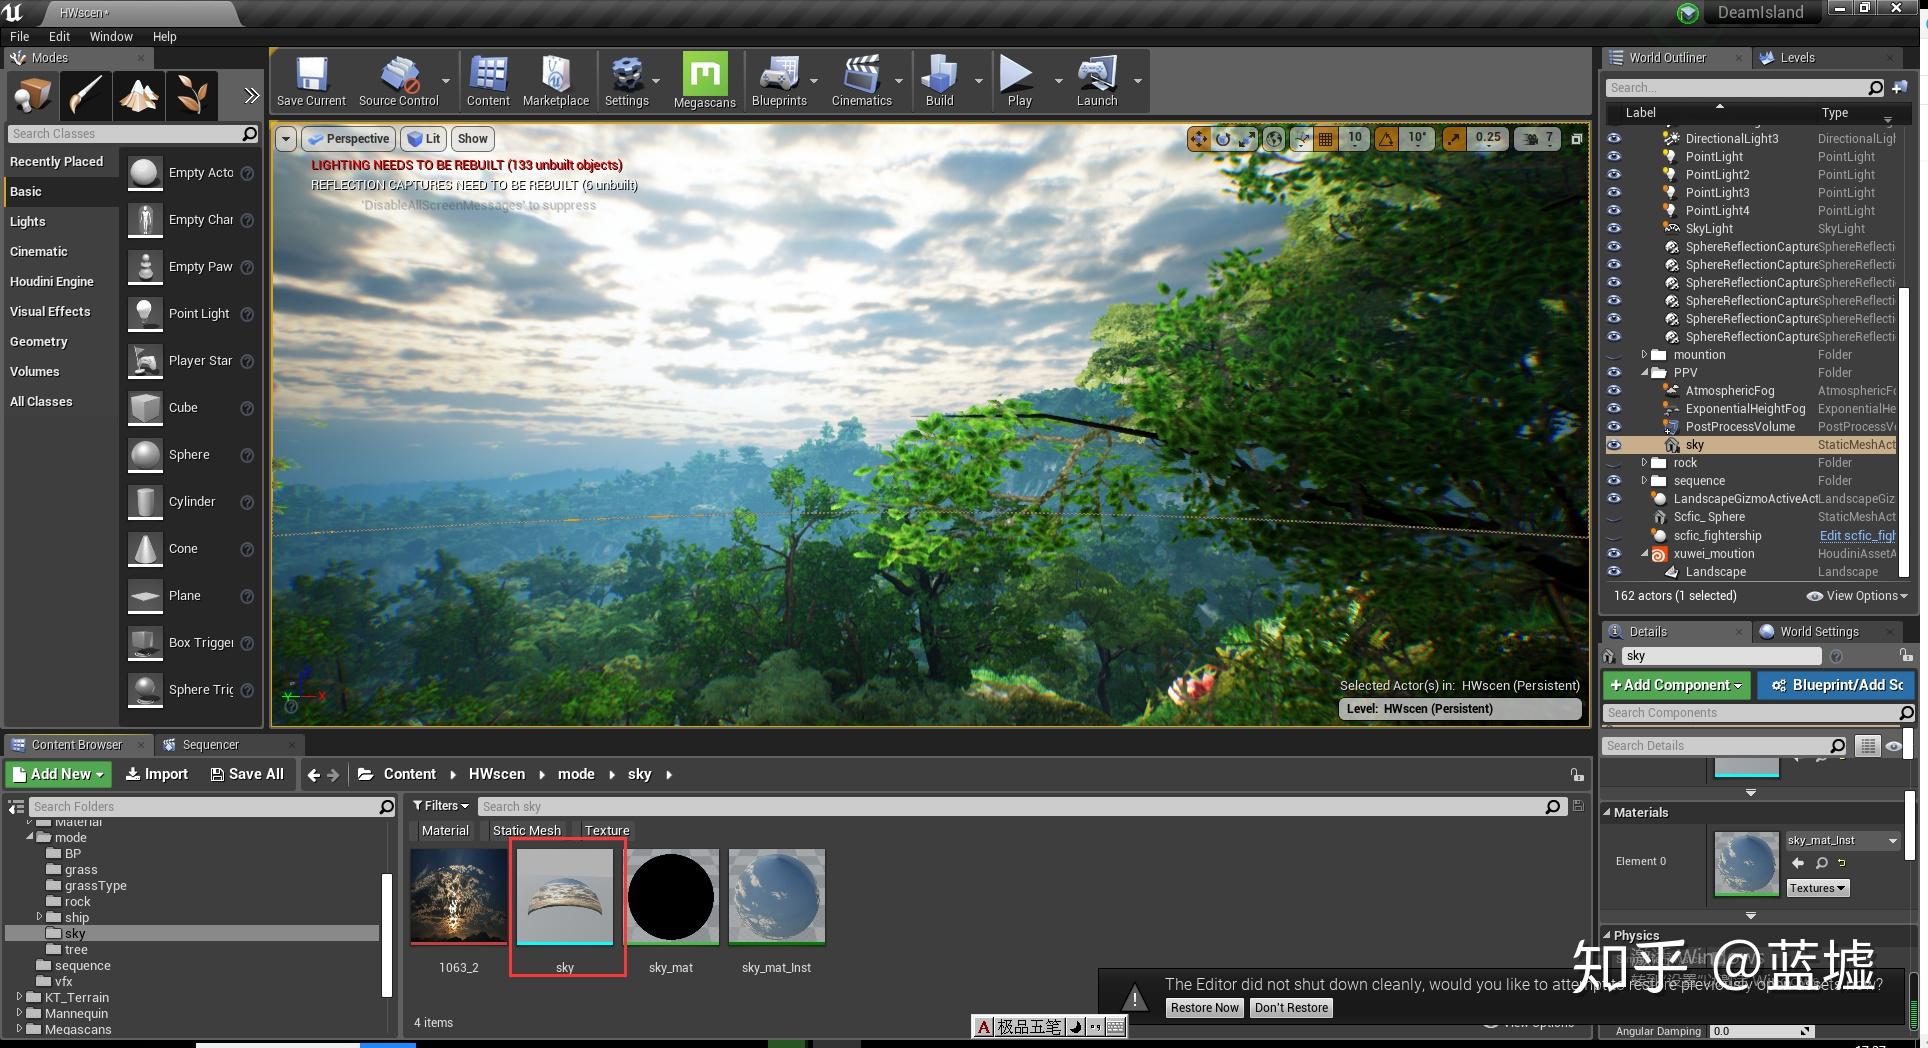
Task: Click Source Control on the toolbar
Action: pyautogui.click(x=399, y=75)
